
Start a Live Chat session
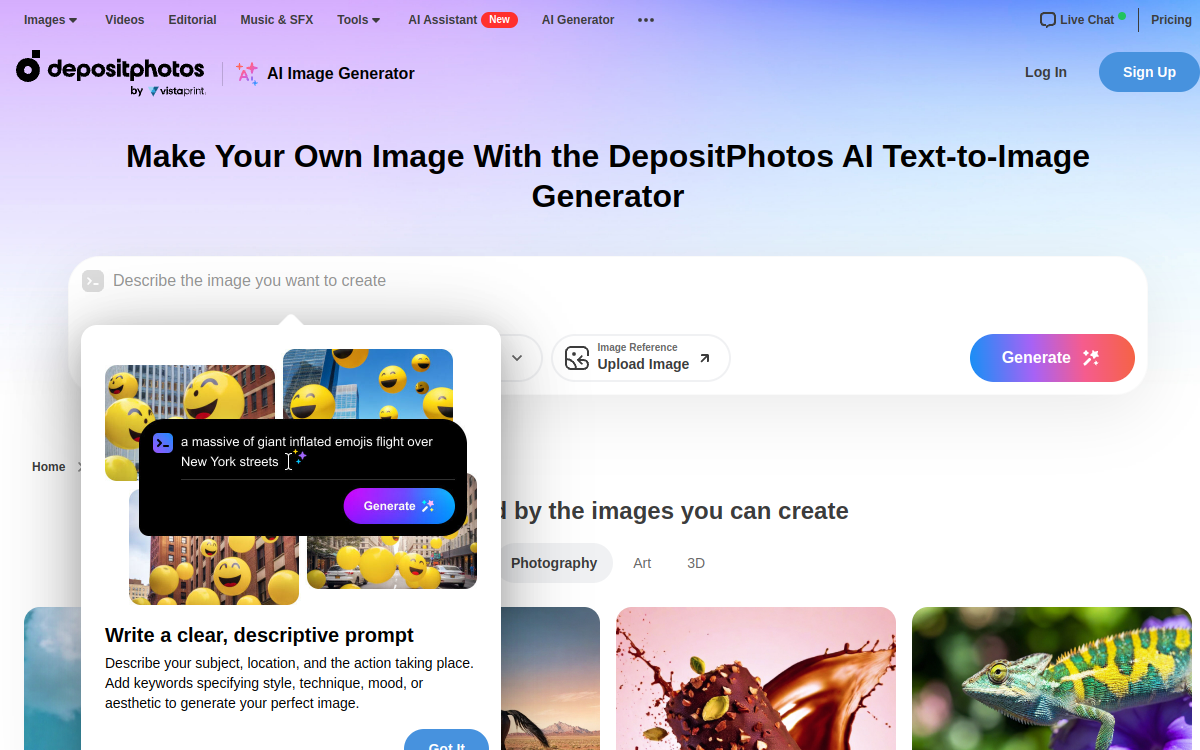1083,20
